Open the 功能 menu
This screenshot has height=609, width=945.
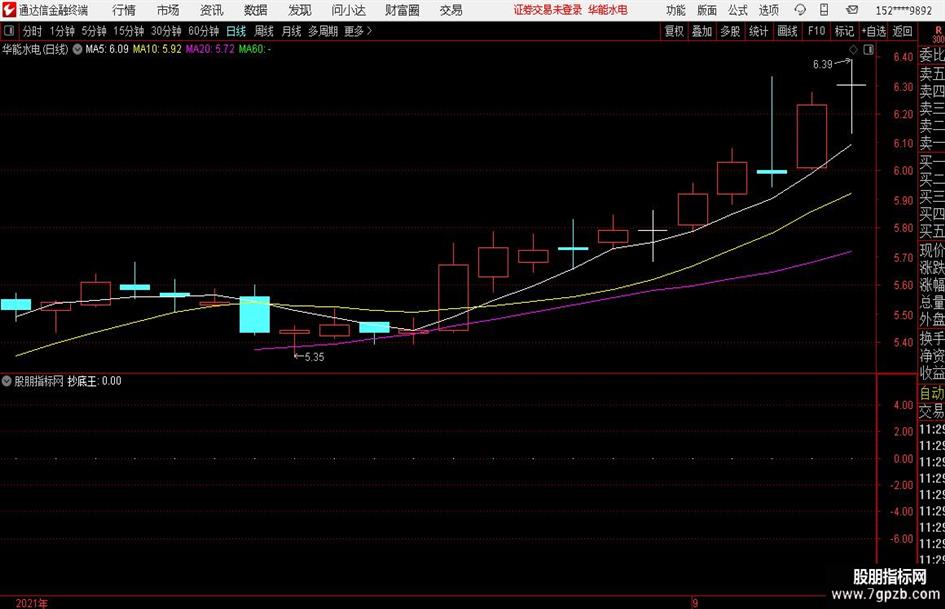676,10
